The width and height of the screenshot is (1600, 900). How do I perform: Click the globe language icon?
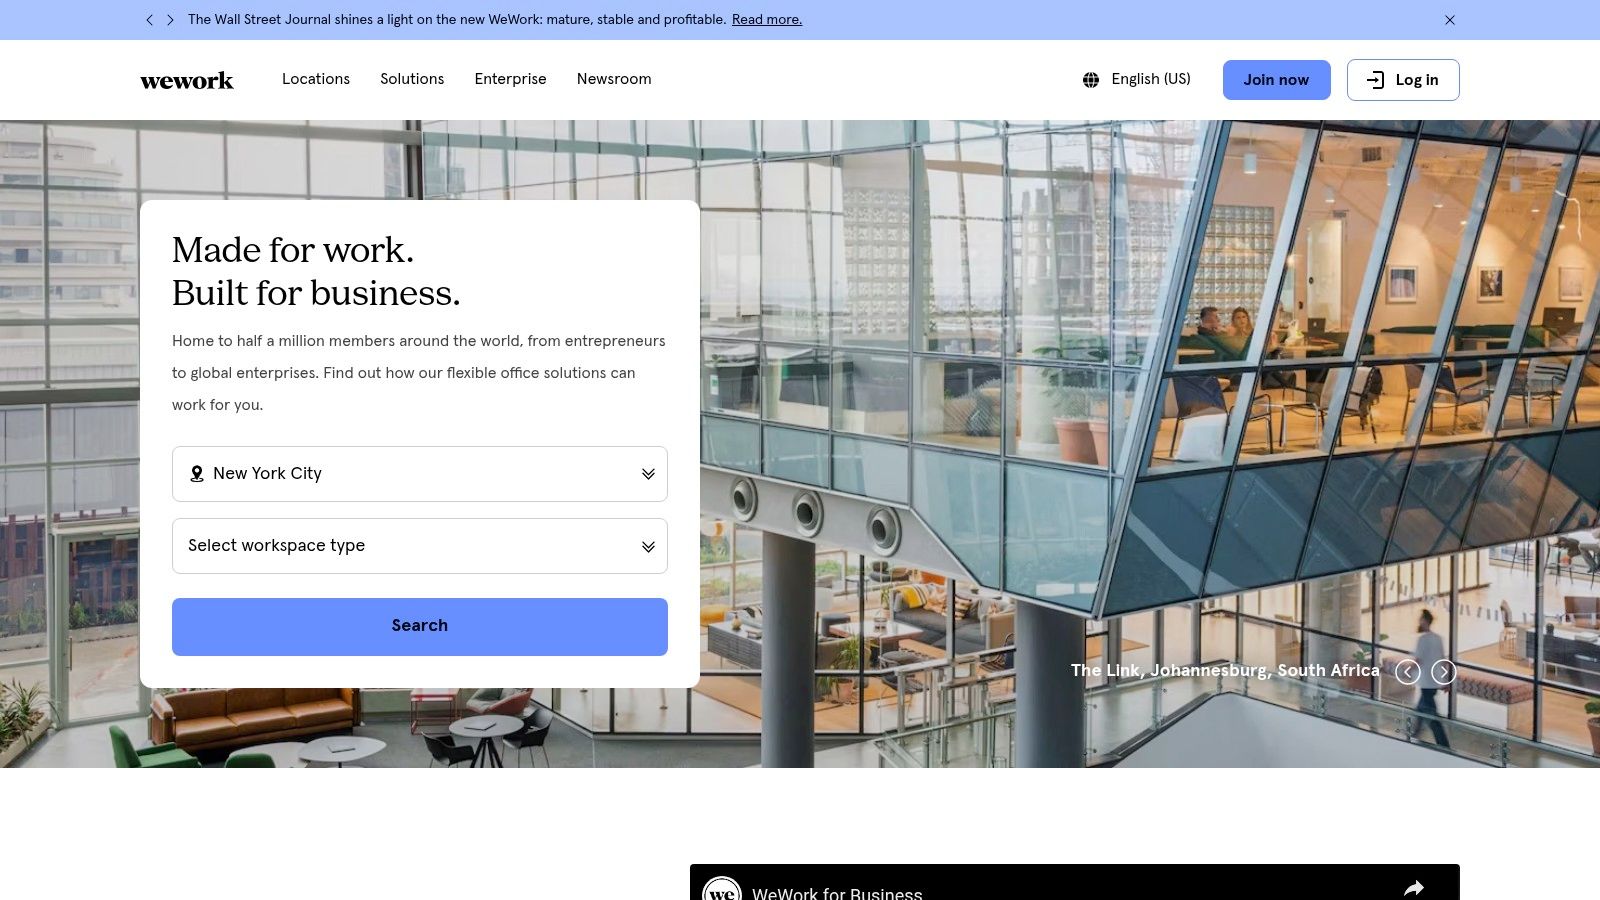[1091, 80]
